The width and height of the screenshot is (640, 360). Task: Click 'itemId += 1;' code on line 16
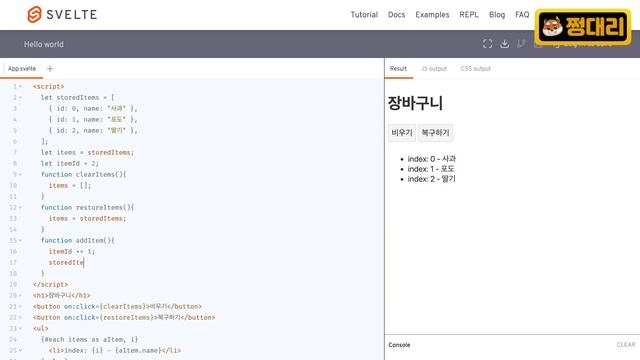coord(71,251)
